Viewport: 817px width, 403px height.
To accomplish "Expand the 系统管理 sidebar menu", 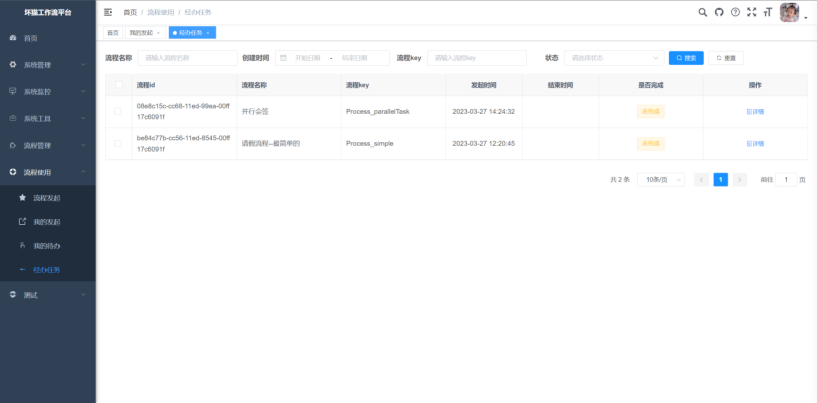I will click(47, 65).
